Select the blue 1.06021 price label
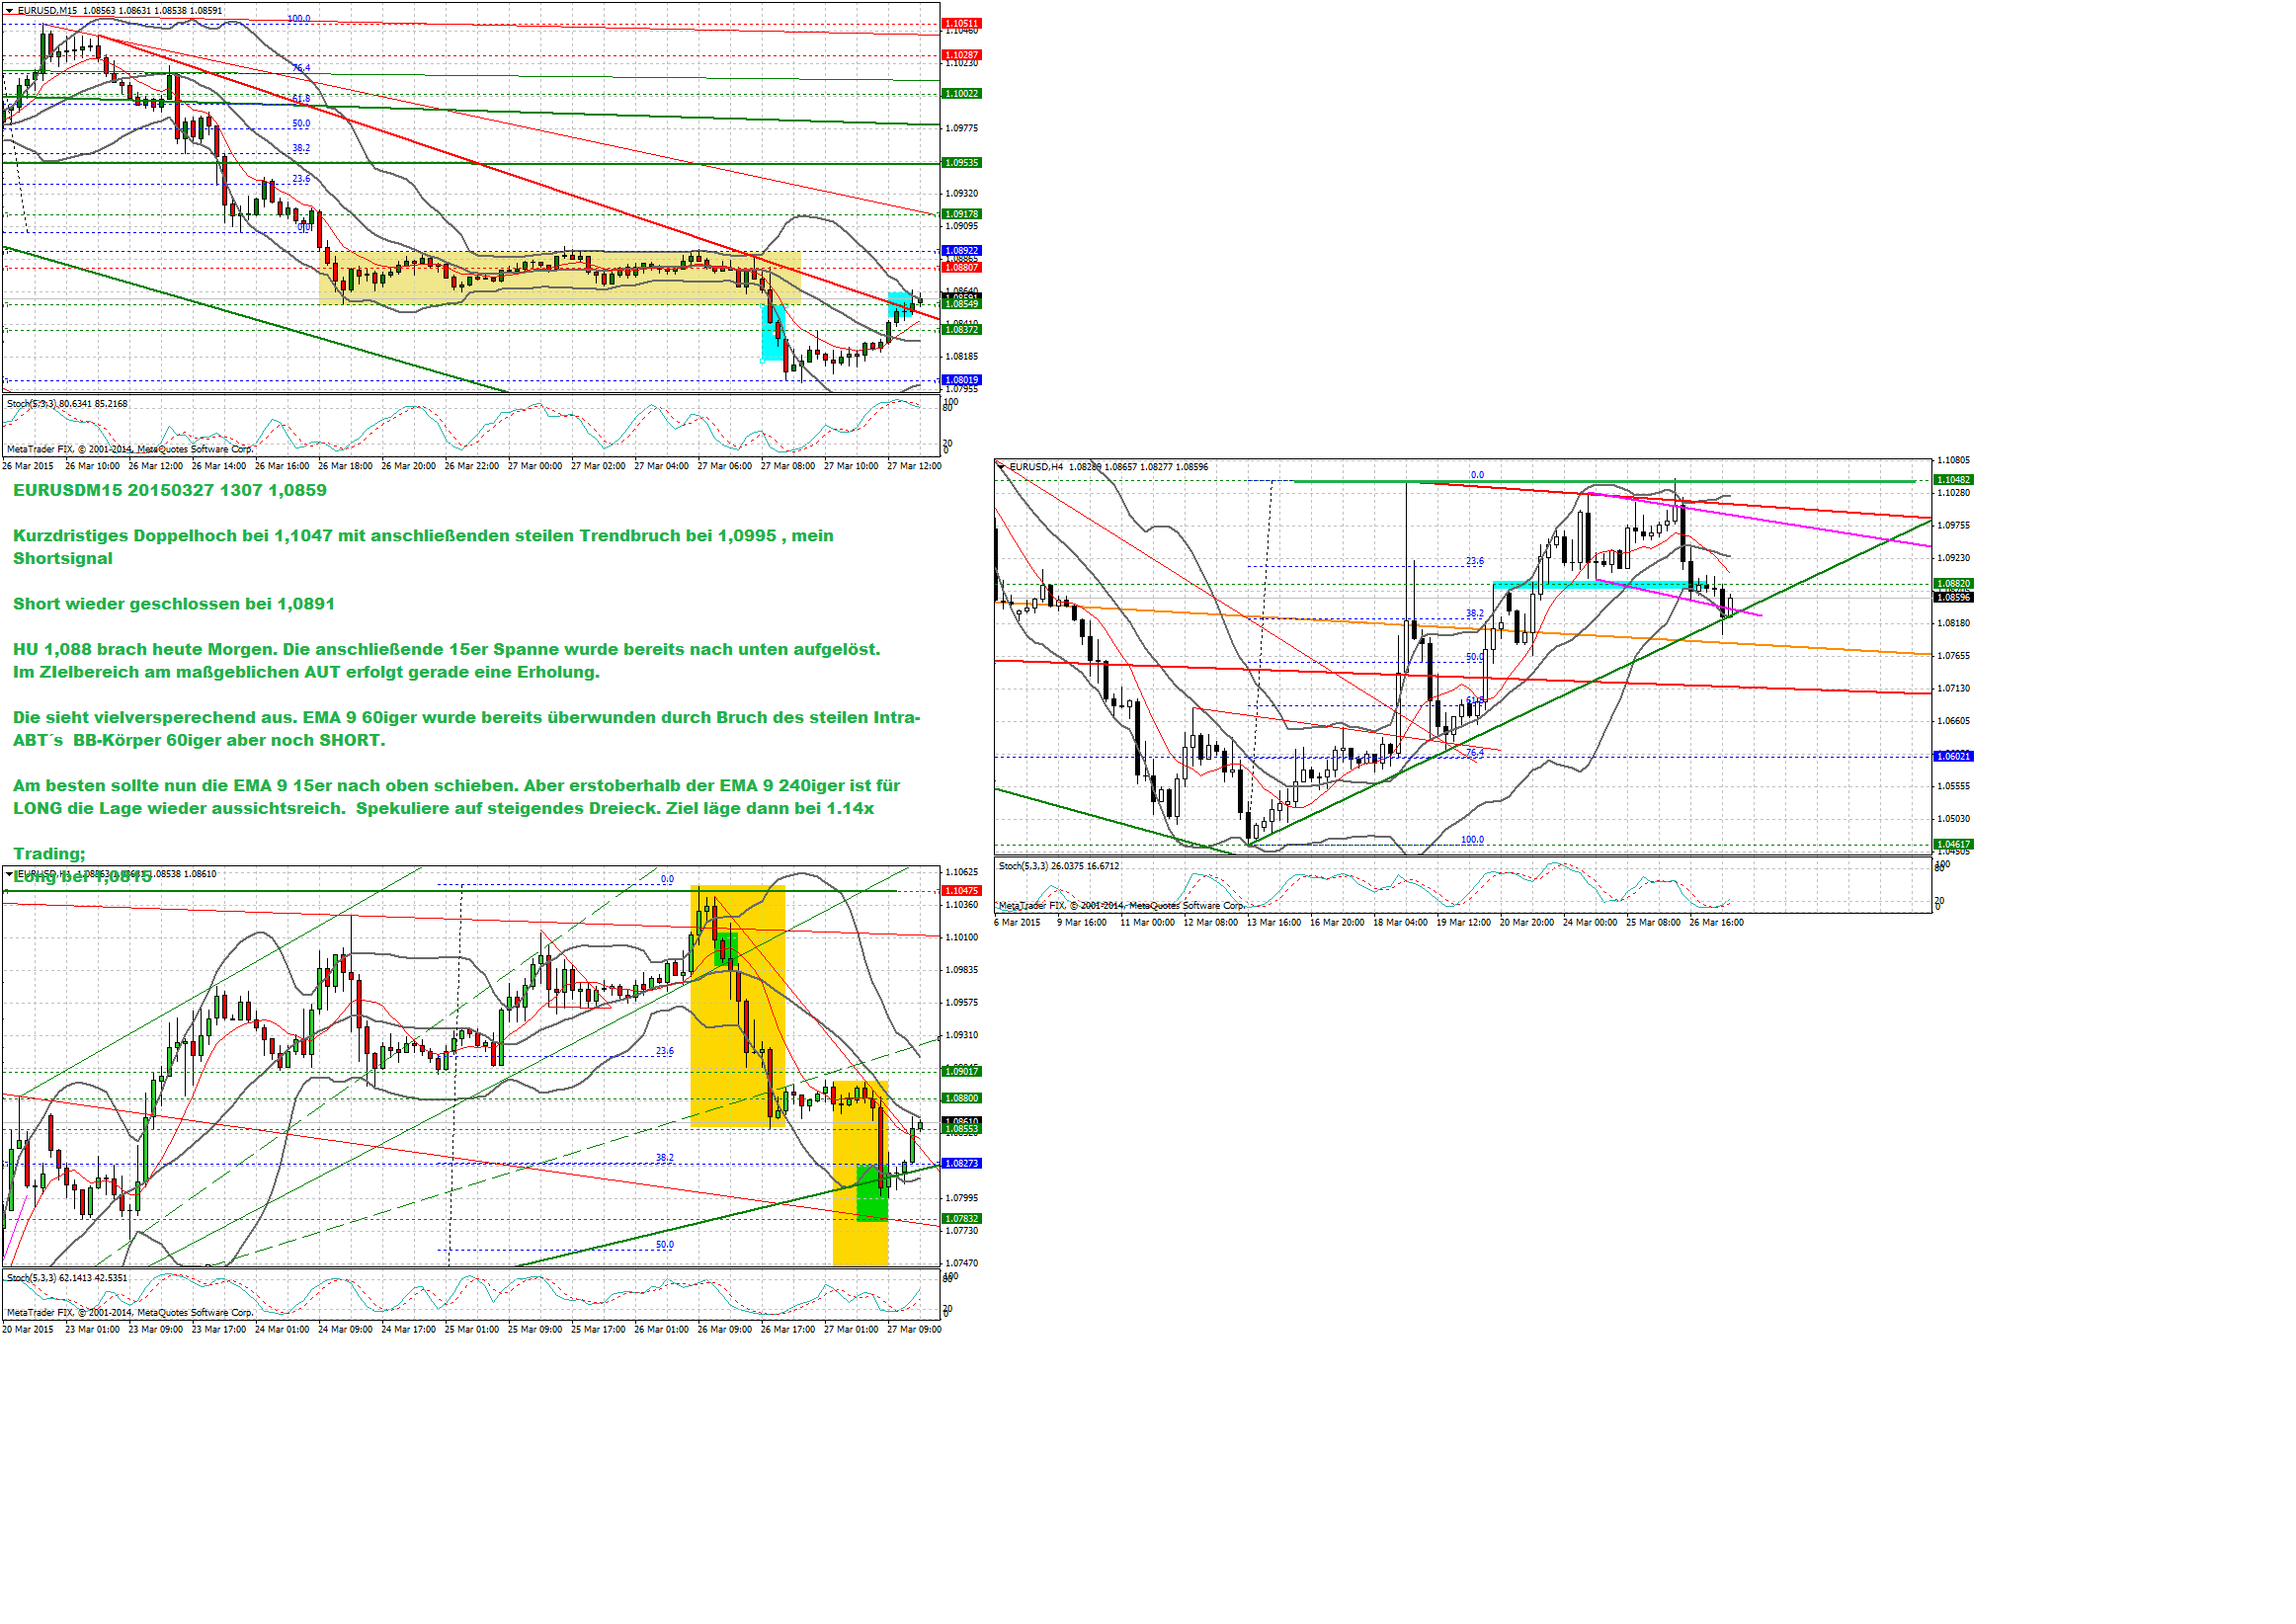 pos(1954,757)
